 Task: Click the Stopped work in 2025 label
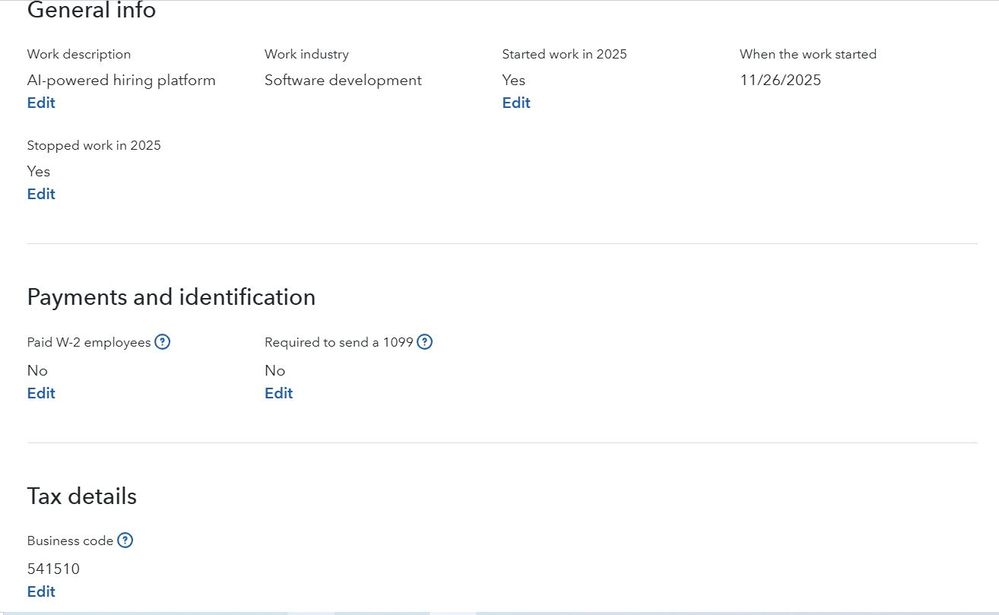pos(94,145)
